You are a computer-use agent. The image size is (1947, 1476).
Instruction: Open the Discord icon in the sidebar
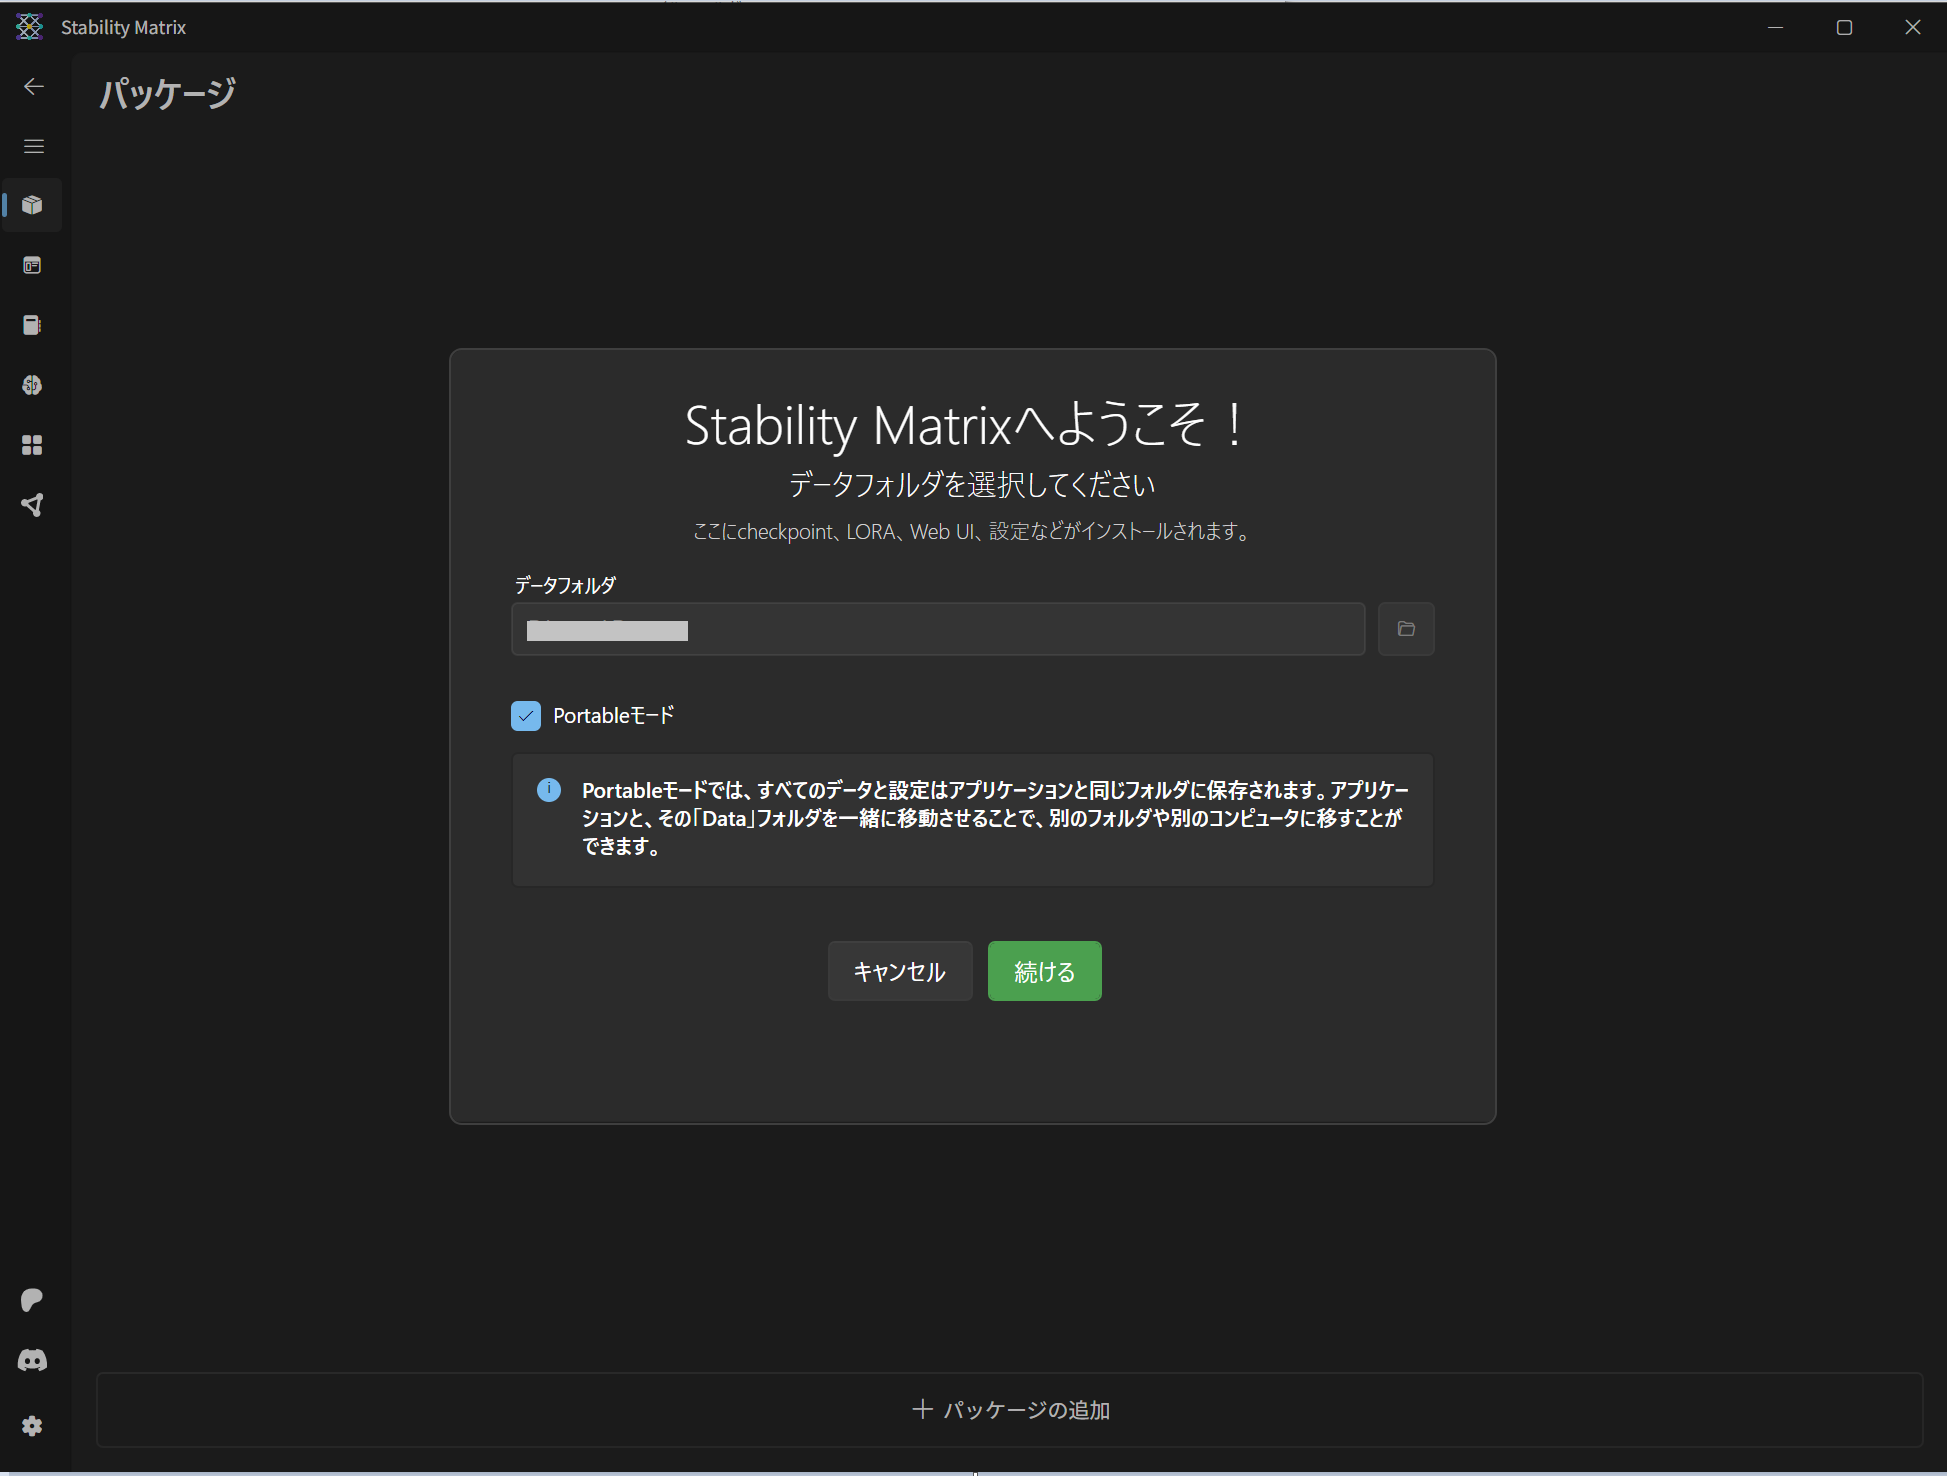(x=31, y=1360)
